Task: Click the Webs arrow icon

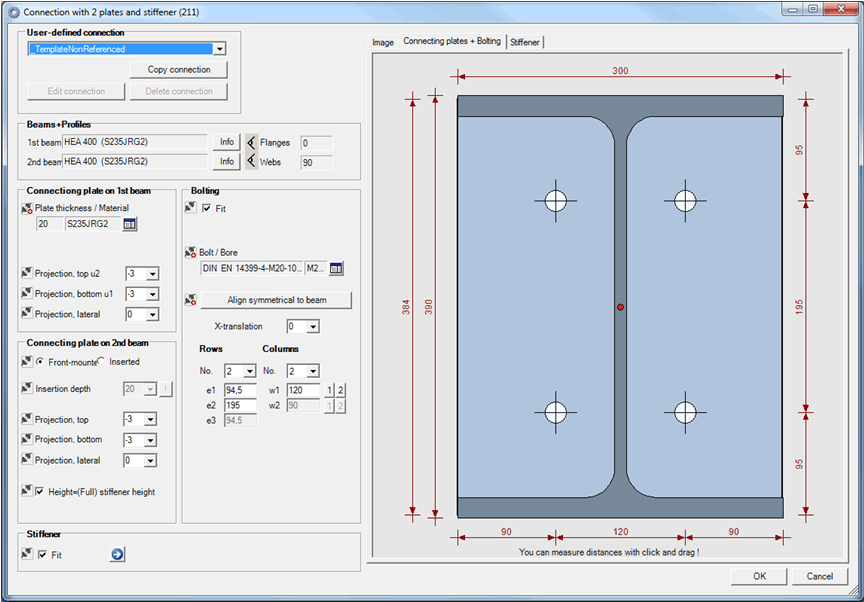Action: coord(251,162)
